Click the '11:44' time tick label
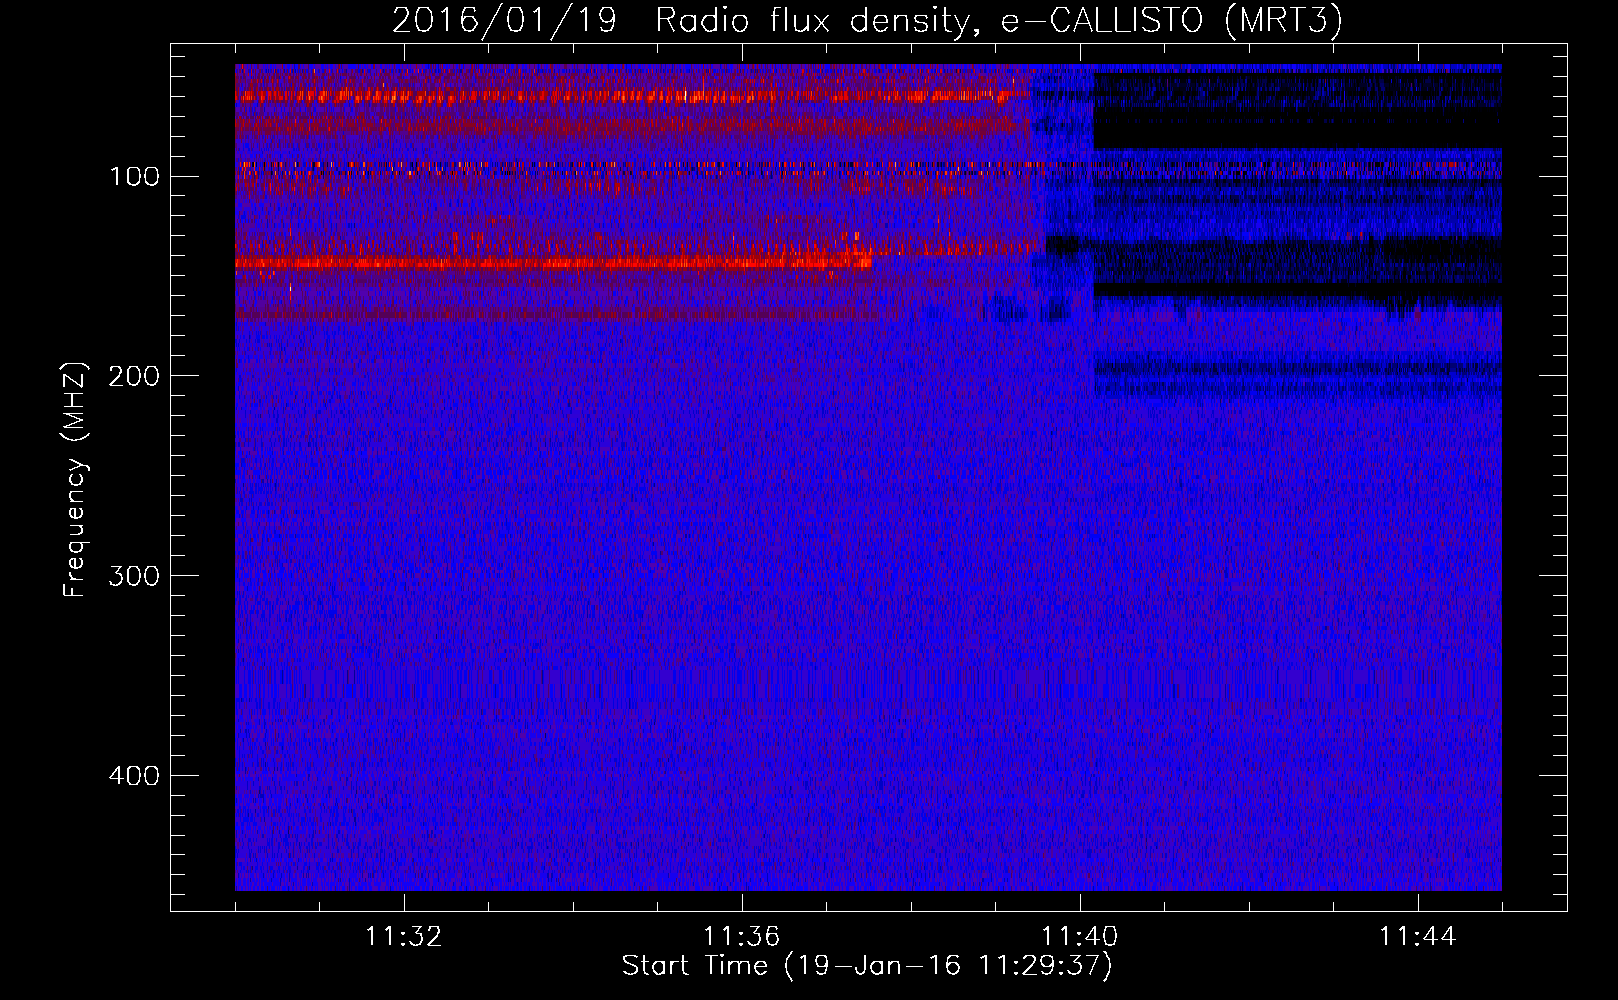This screenshot has height=1000, width=1618. coord(1418,937)
